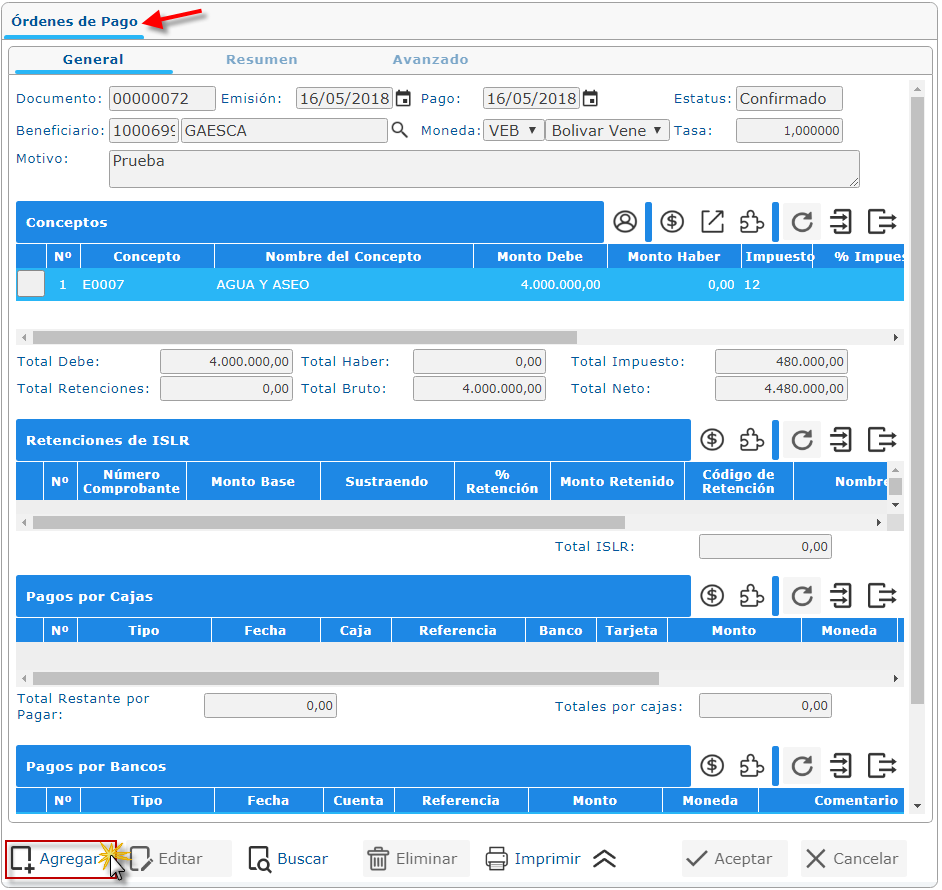The image size is (942, 890).
Task: Click inside the Motivo text area
Action: point(483,168)
